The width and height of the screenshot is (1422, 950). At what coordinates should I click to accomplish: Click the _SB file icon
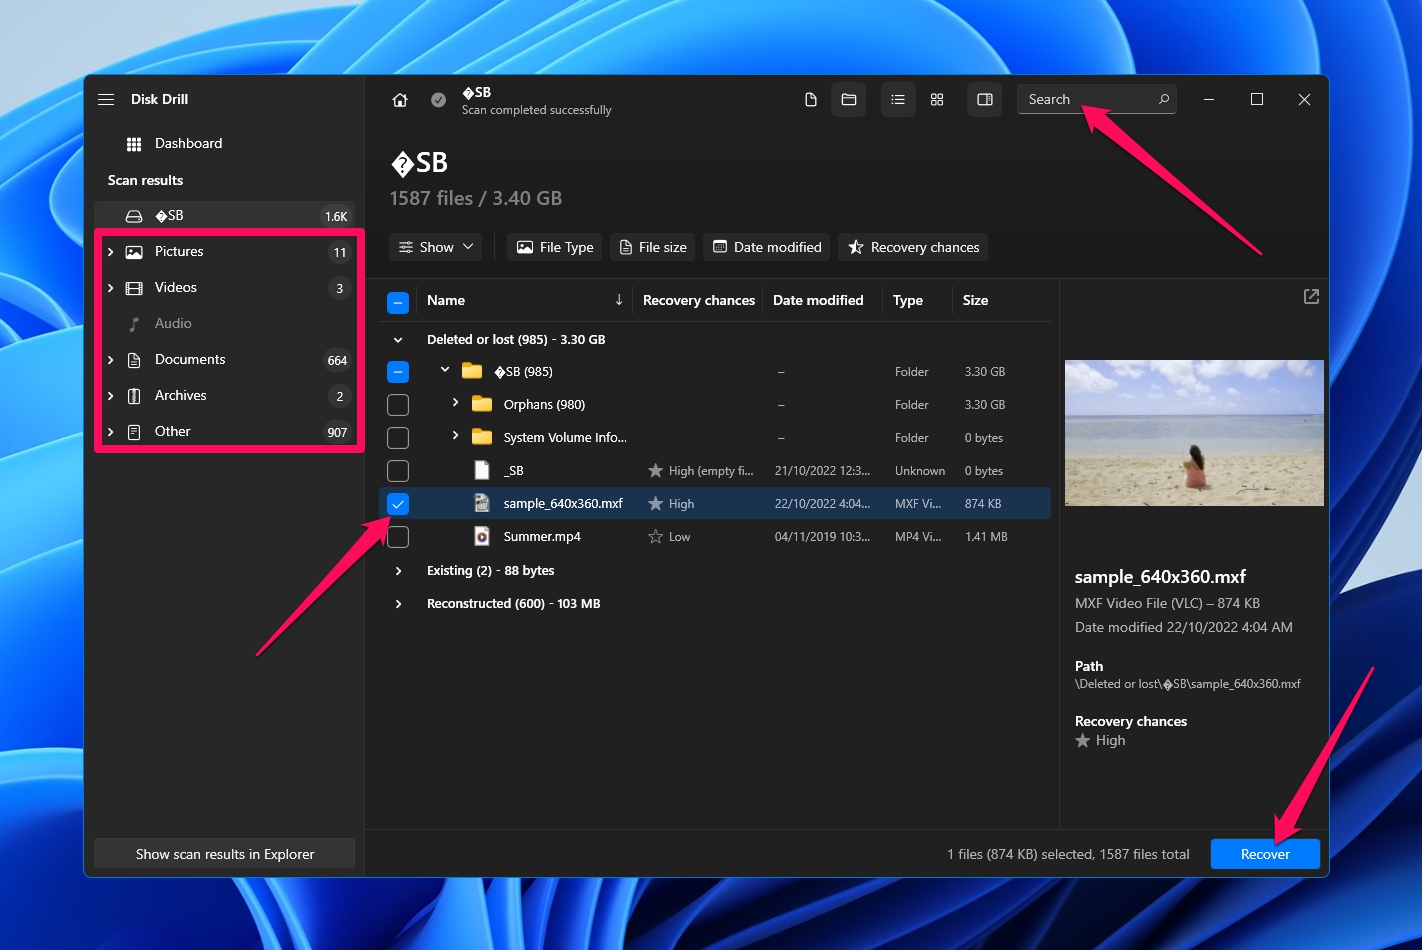(482, 470)
